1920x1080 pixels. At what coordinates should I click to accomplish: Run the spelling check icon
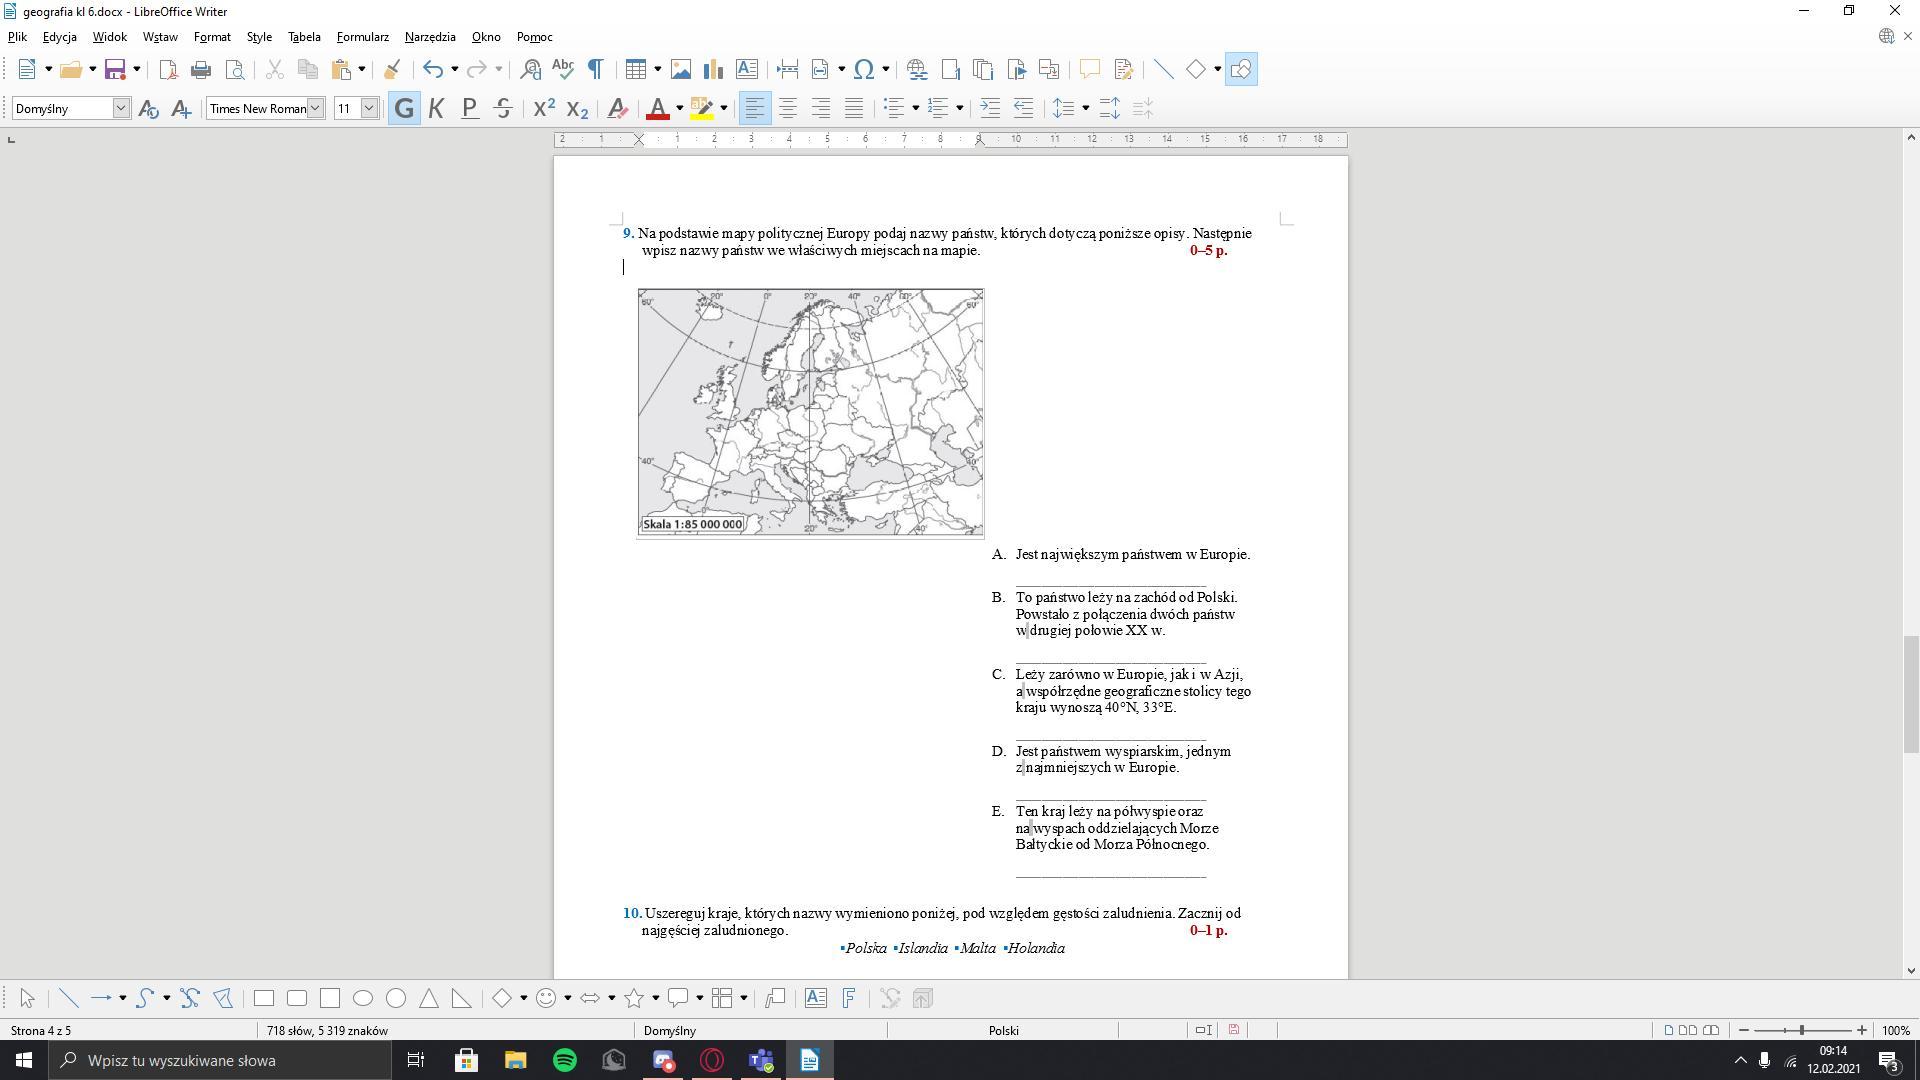tap(563, 69)
